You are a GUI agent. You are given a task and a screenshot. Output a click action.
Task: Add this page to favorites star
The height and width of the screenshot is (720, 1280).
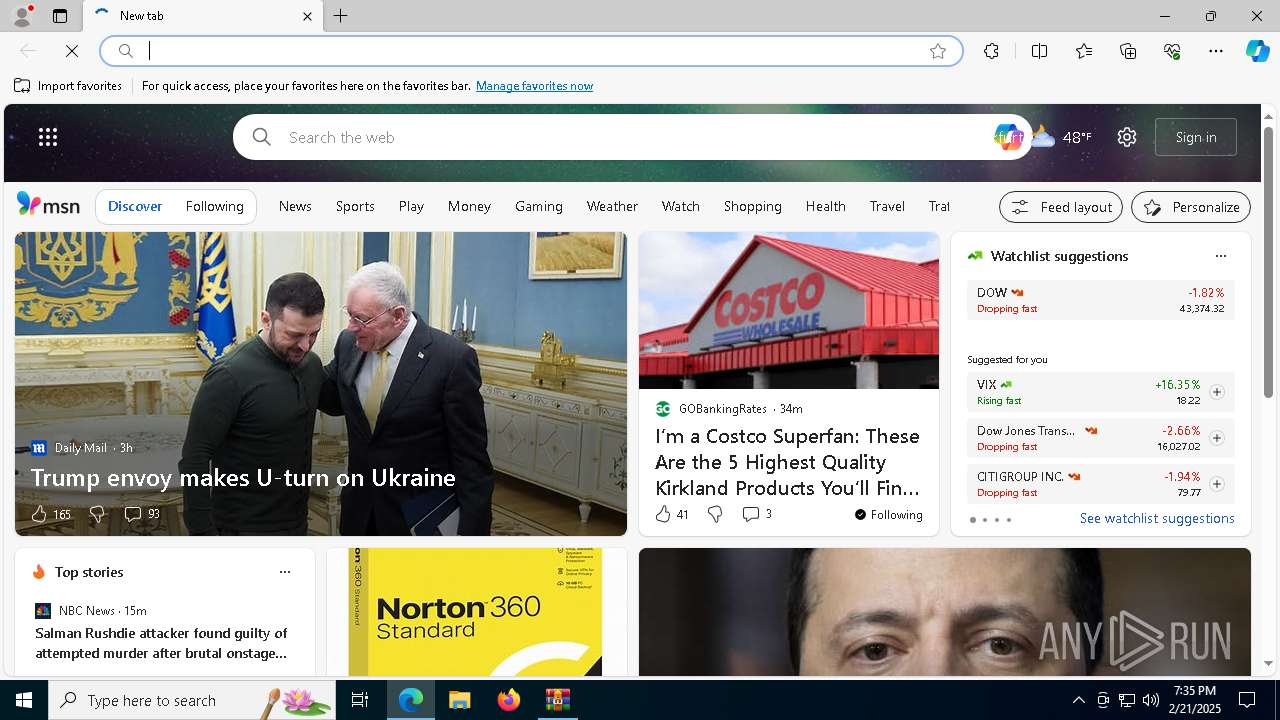click(938, 51)
